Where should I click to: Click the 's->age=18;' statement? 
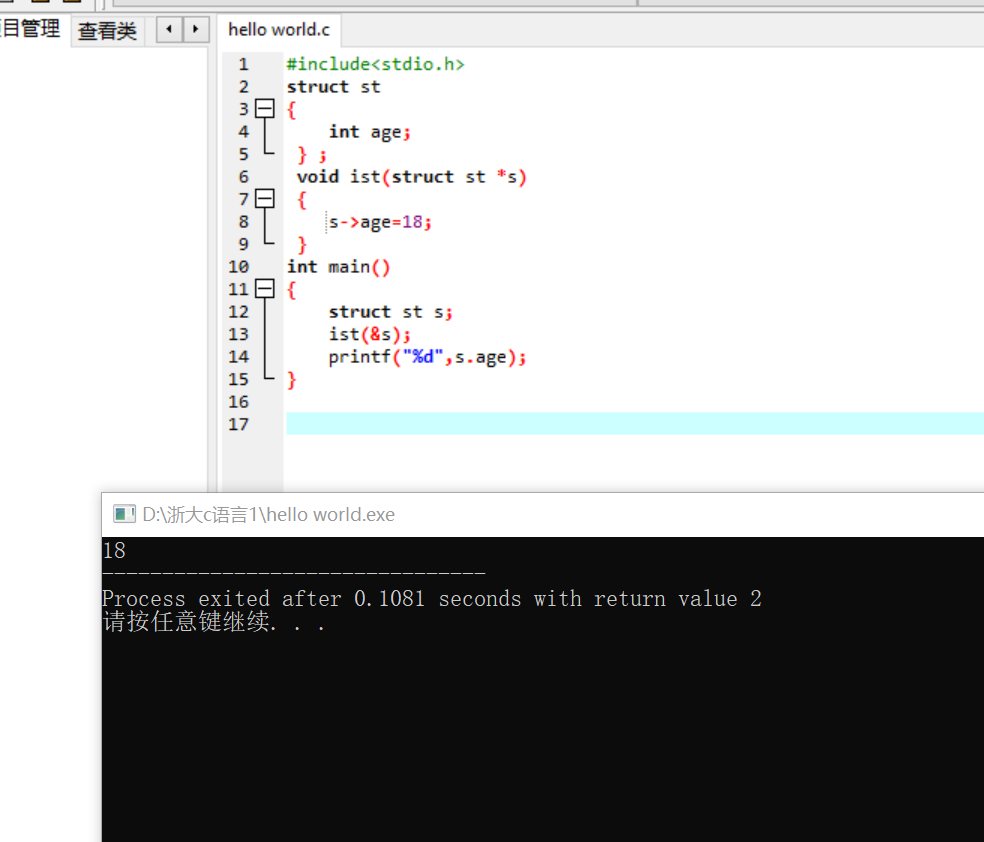[x=380, y=222]
